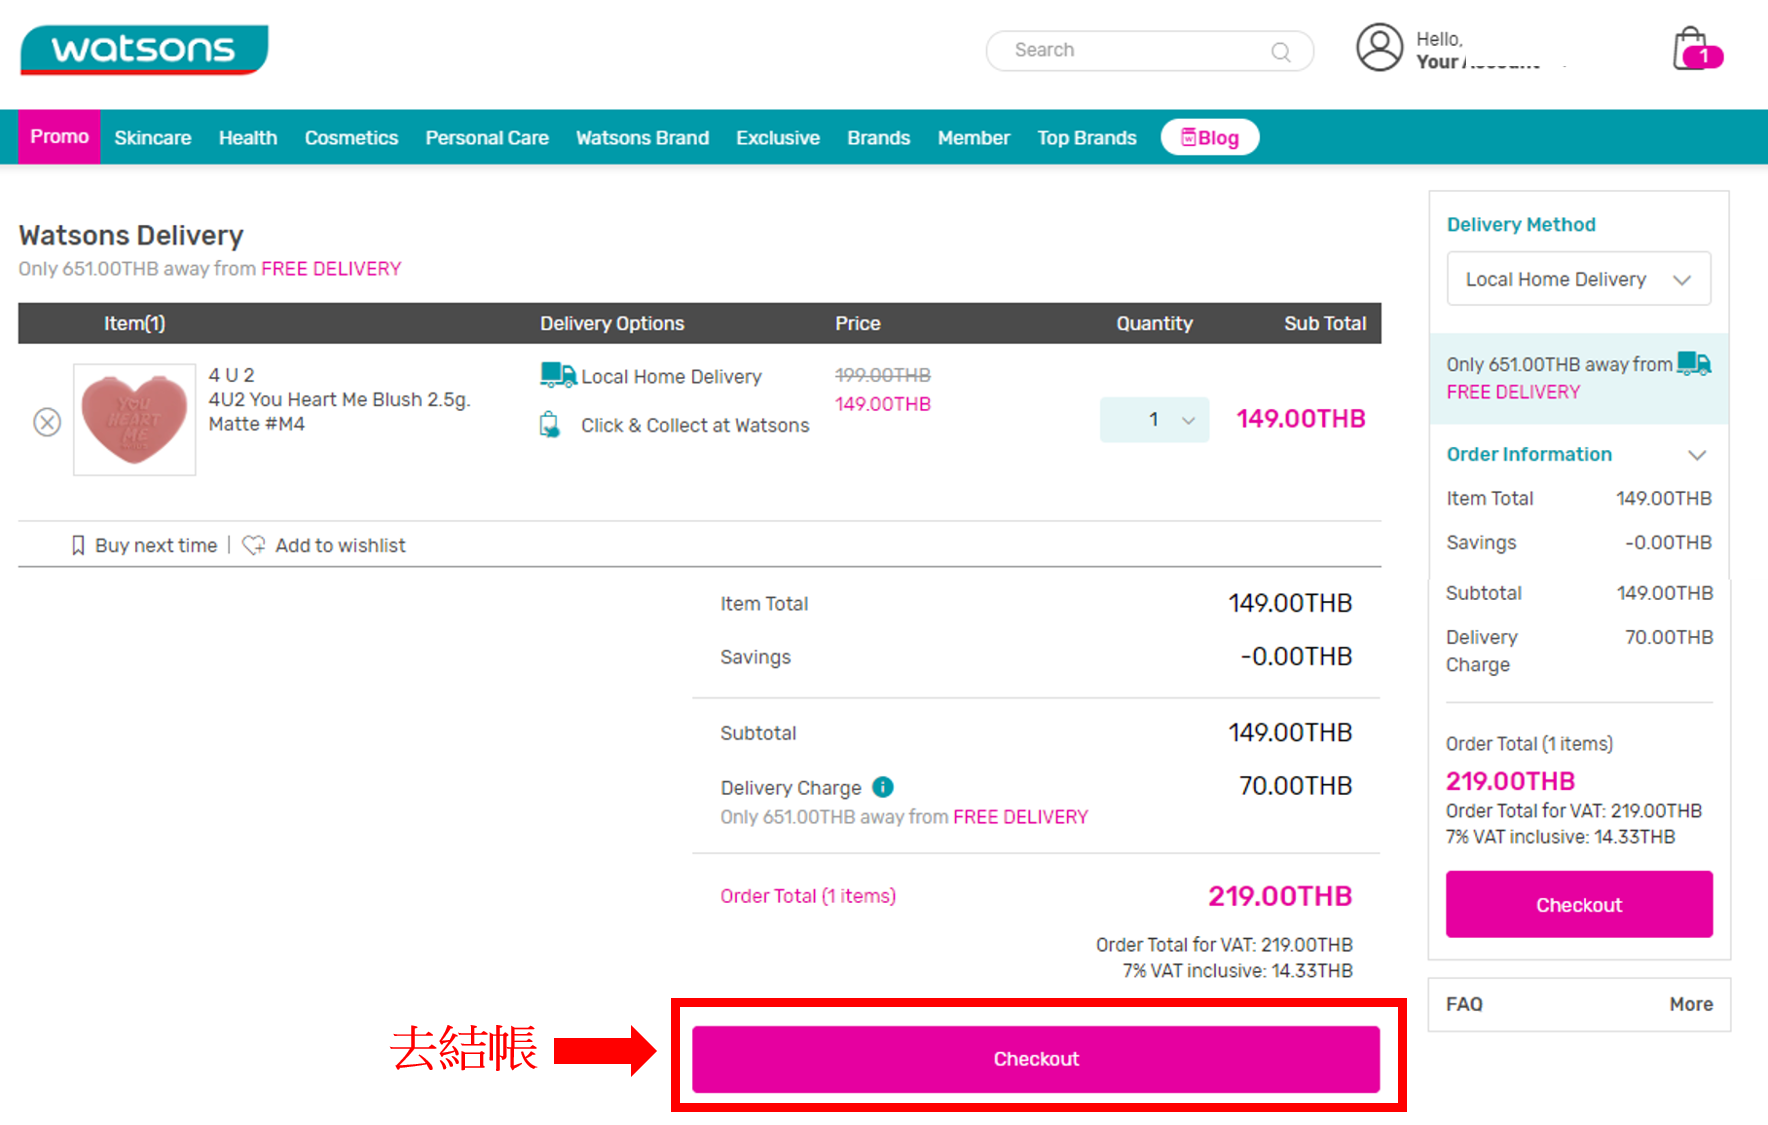Click the Delivery Charge info icon
Screen dimensions: 1768x1125
883,787
